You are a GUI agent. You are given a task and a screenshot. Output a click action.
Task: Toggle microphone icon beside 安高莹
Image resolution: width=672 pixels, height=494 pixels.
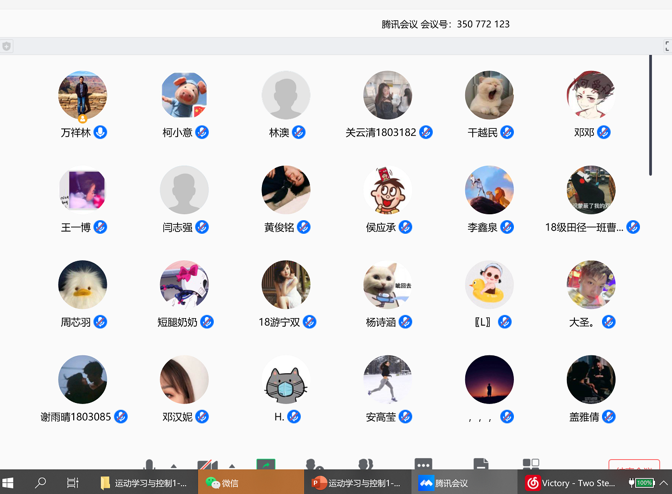tap(405, 417)
